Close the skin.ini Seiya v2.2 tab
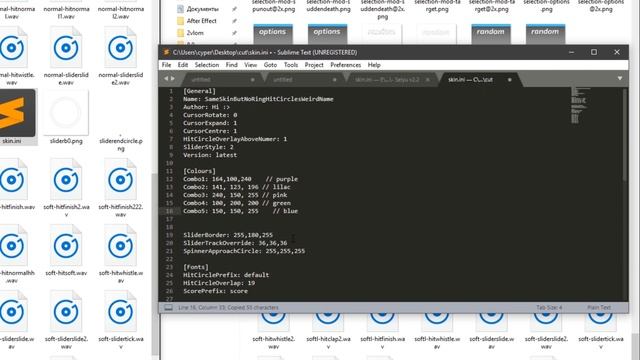Viewport: 640px width, 360px height. click(428, 80)
